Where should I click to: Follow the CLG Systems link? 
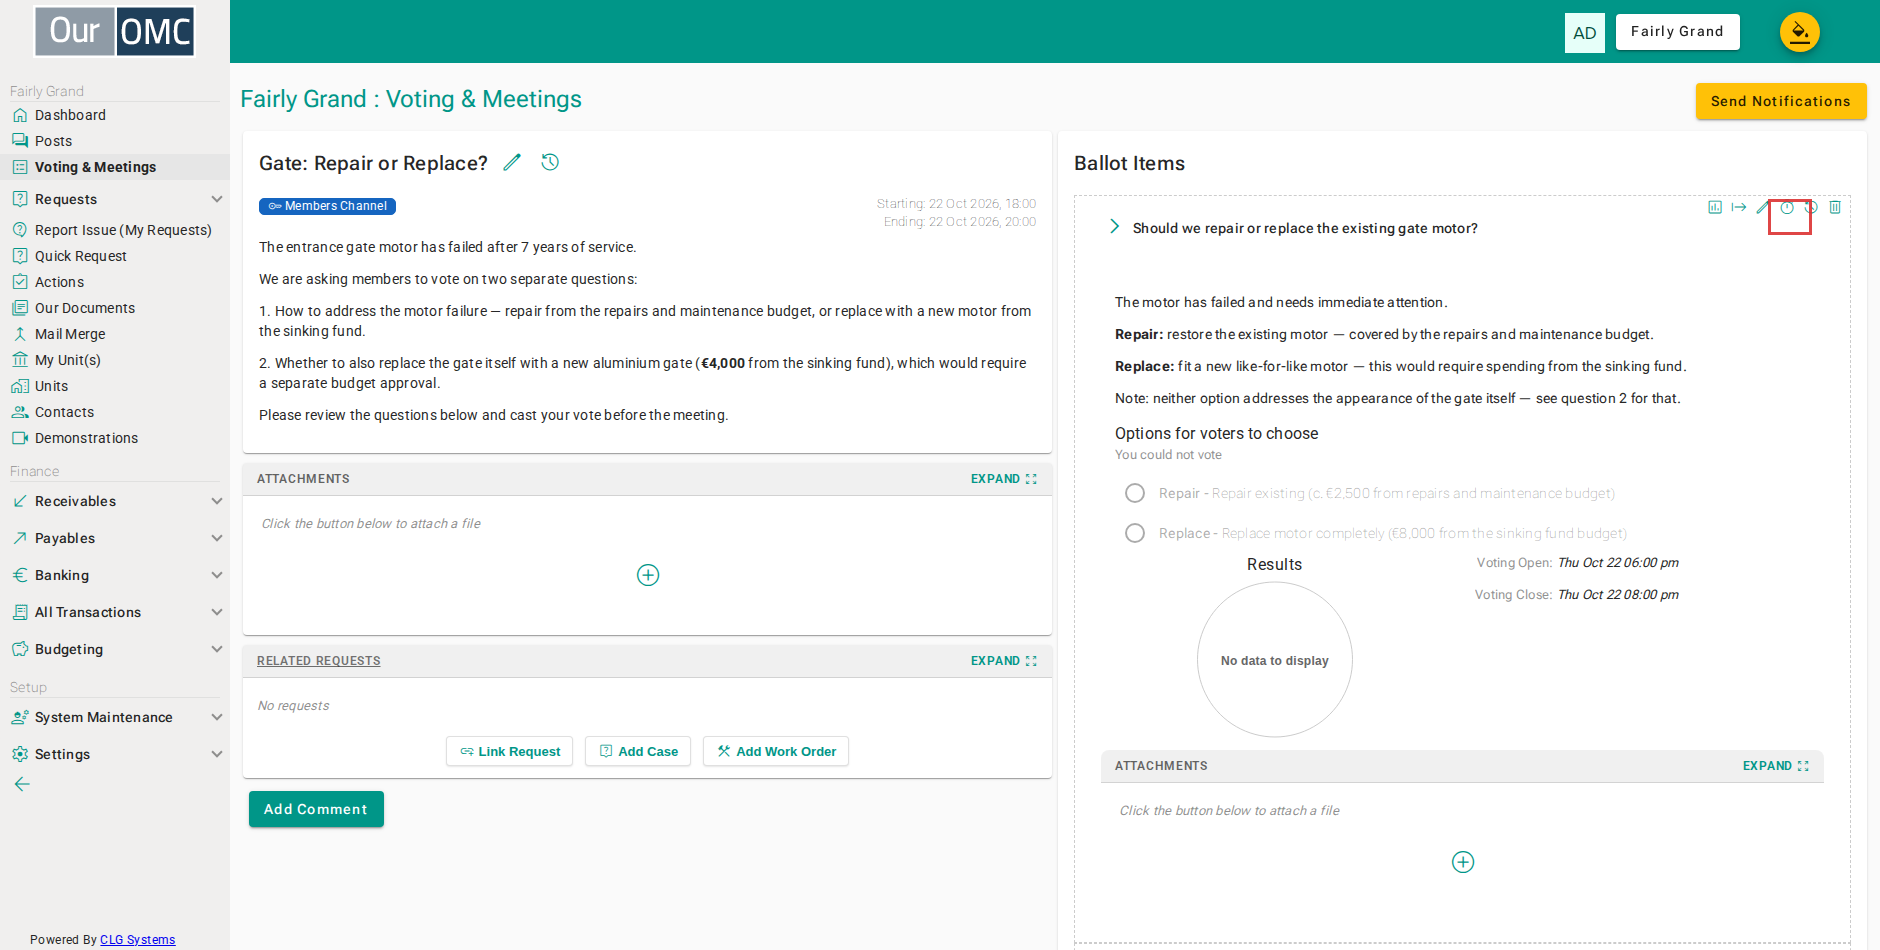[138, 940]
